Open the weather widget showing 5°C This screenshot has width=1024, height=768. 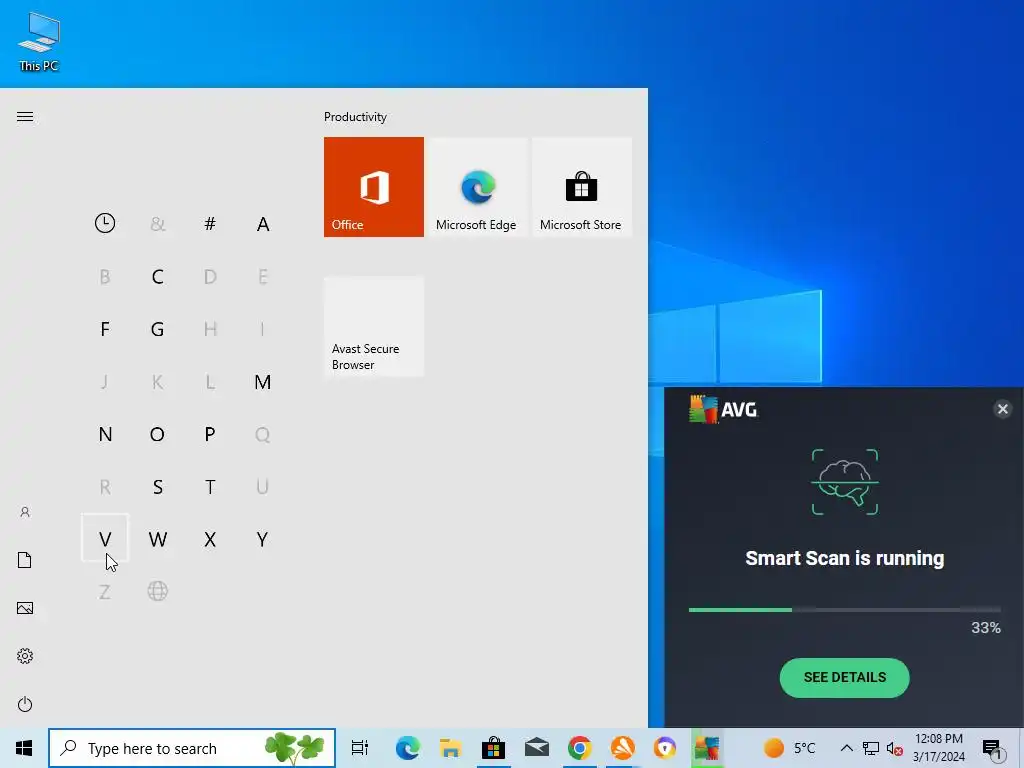pyautogui.click(x=790, y=748)
